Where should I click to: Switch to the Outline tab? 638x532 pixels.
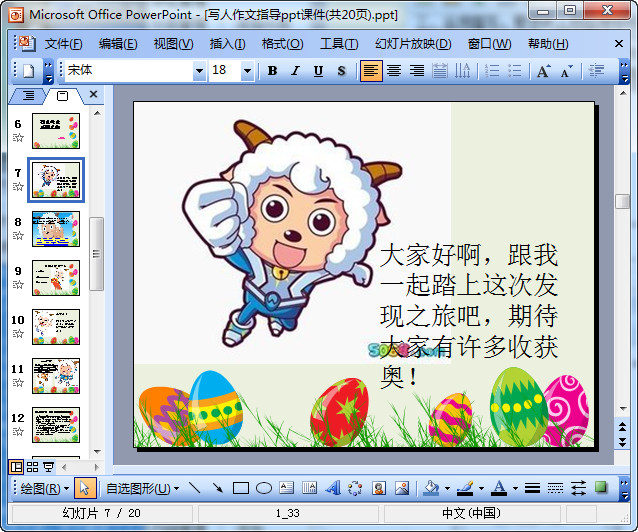click(x=28, y=96)
